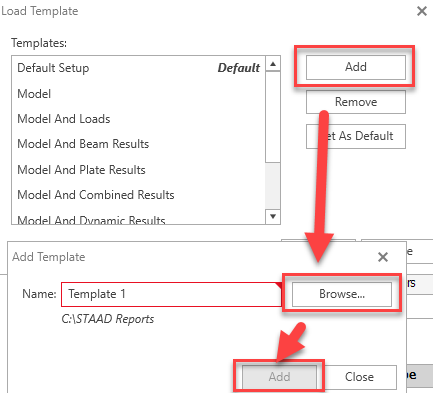The height and width of the screenshot is (393, 433).
Task: Click Close in the Add Template dialog
Action: tap(359, 377)
